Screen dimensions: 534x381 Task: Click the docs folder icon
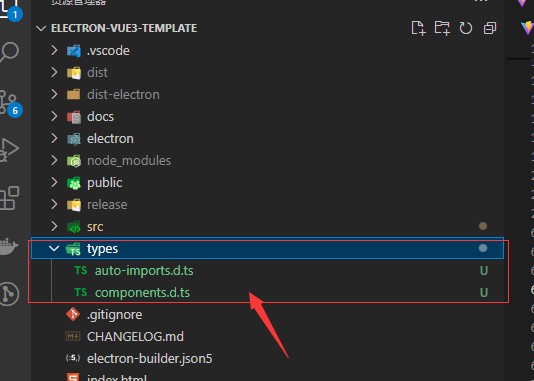(x=74, y=117)
